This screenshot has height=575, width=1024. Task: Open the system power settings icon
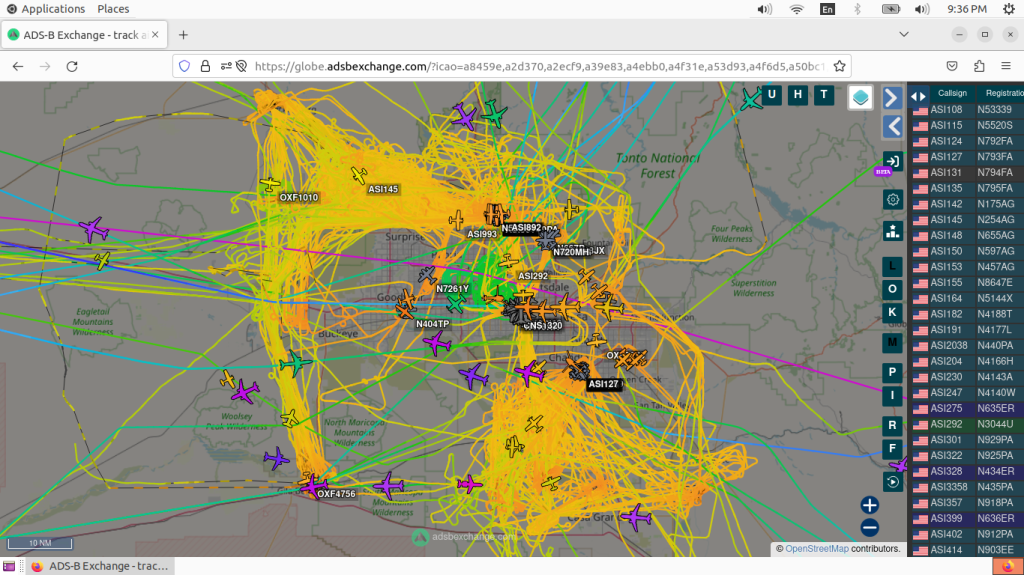click(x=1008, y=8)
